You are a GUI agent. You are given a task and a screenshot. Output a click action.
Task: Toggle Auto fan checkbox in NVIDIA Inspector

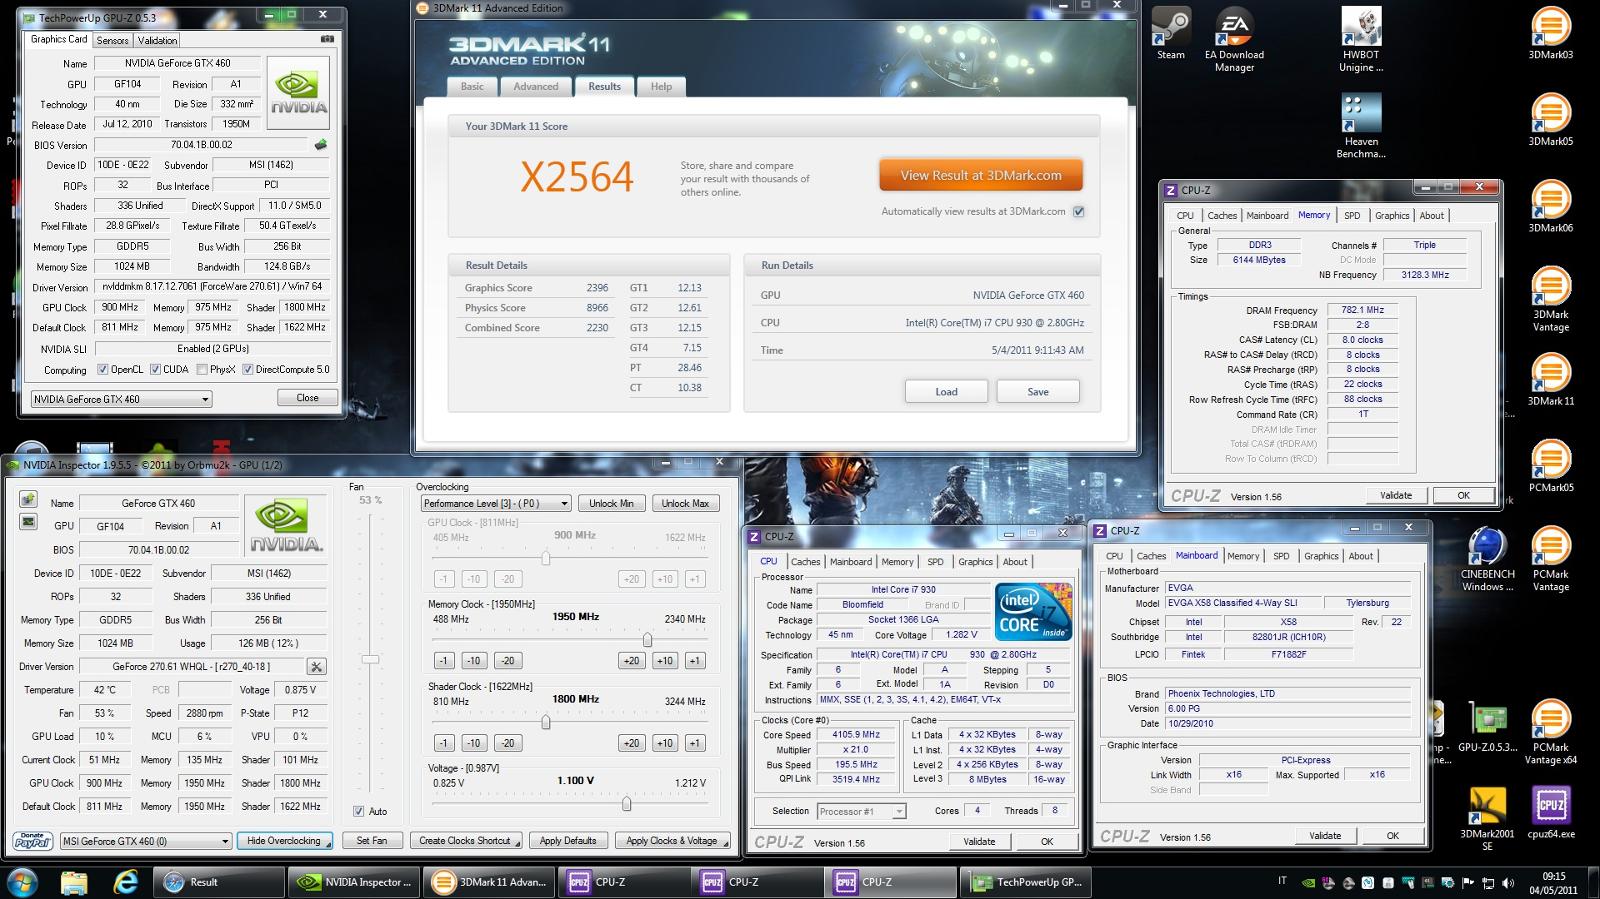click(x=359, y=811)
